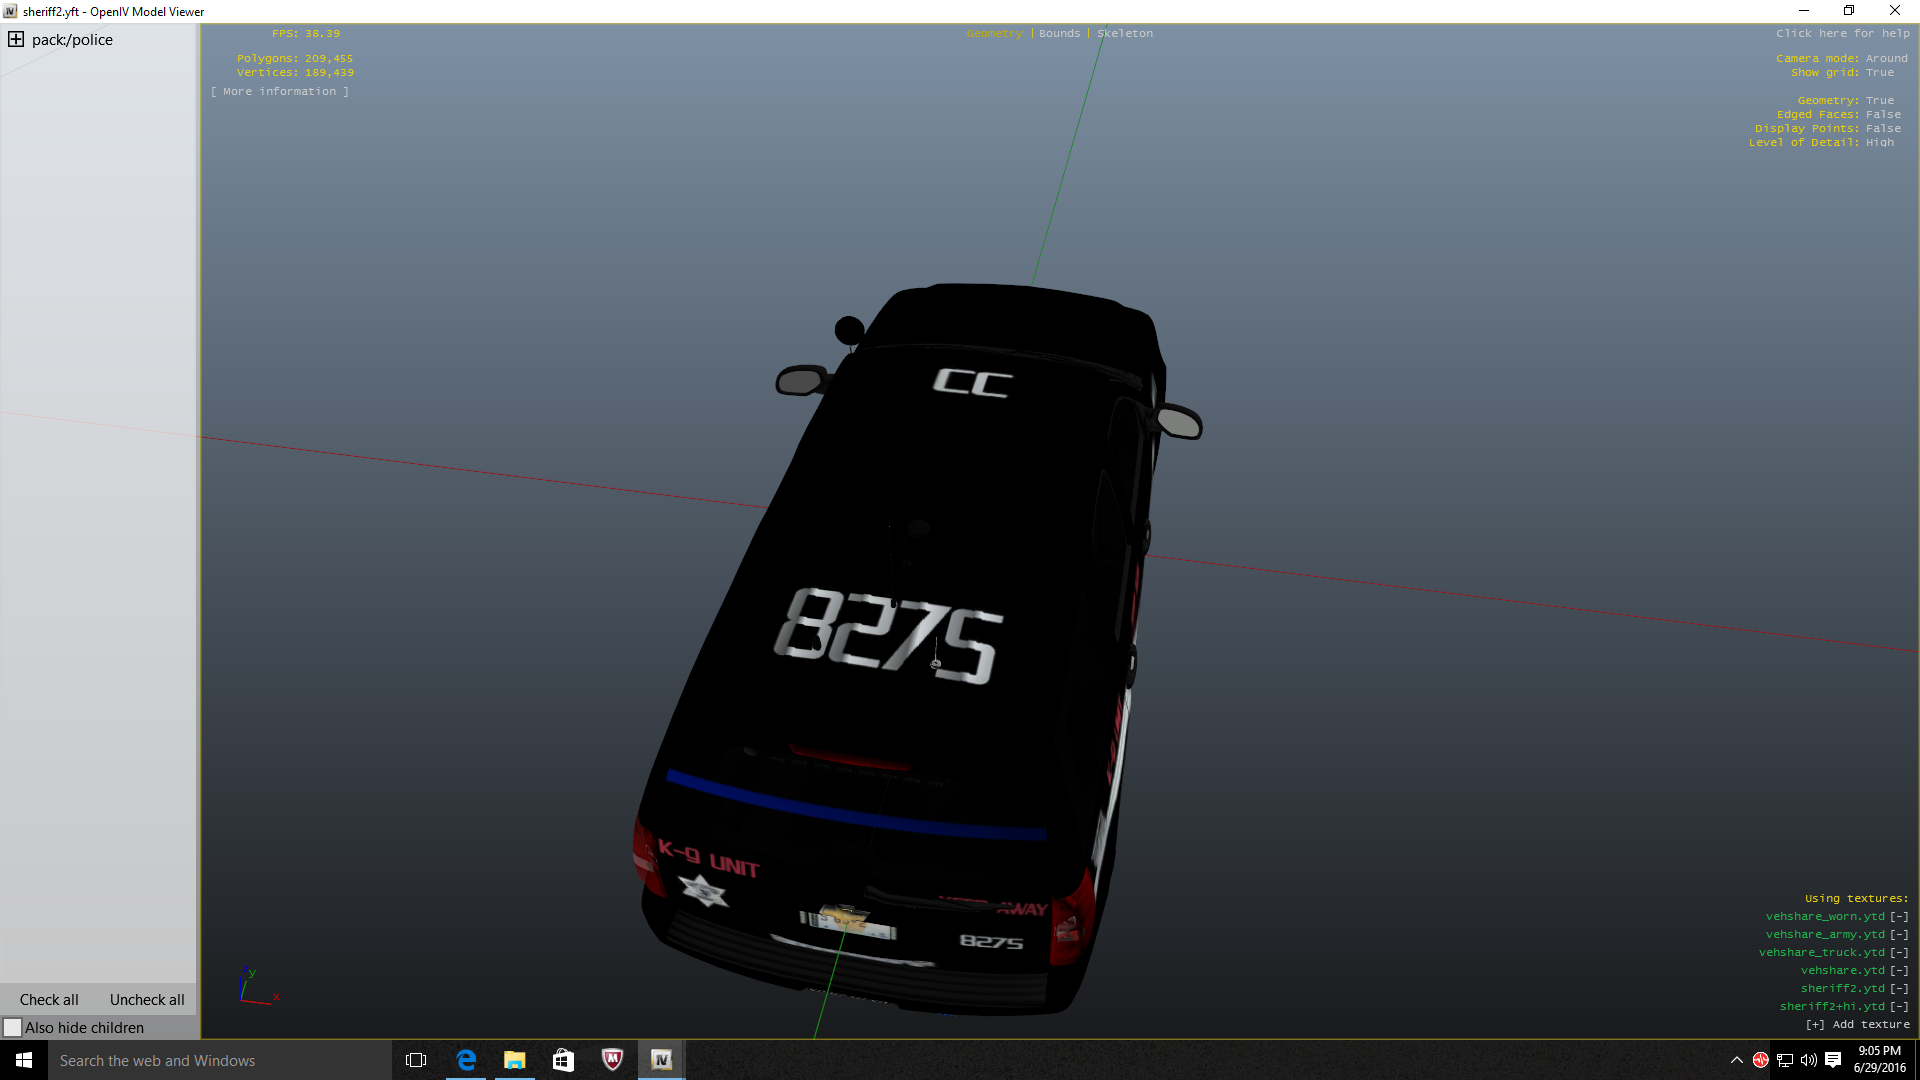This screenshot has height=1080, width=1920.
Task: Open the Task View icon
Action: click(416, 1060)
